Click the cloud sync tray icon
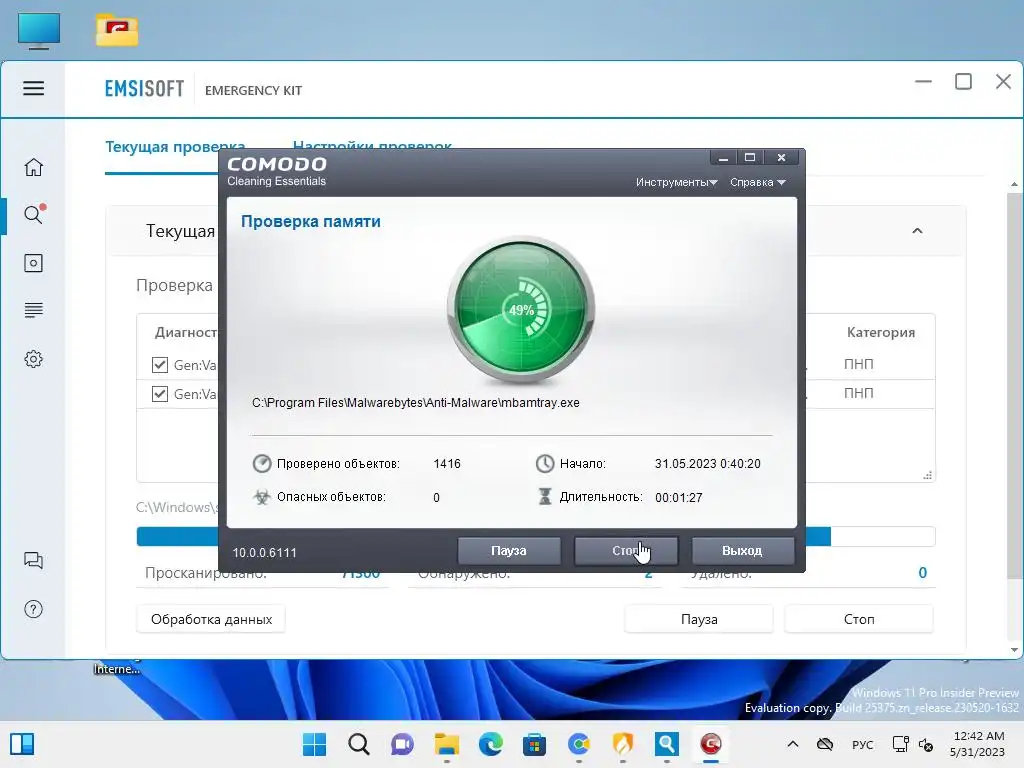 825,744
